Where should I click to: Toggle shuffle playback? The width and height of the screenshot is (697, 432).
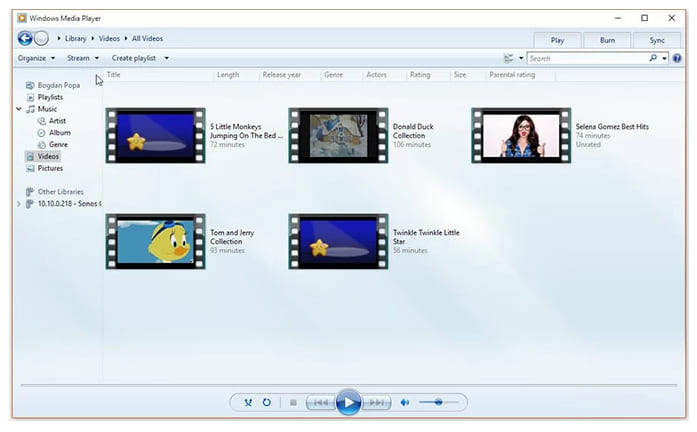248,403
